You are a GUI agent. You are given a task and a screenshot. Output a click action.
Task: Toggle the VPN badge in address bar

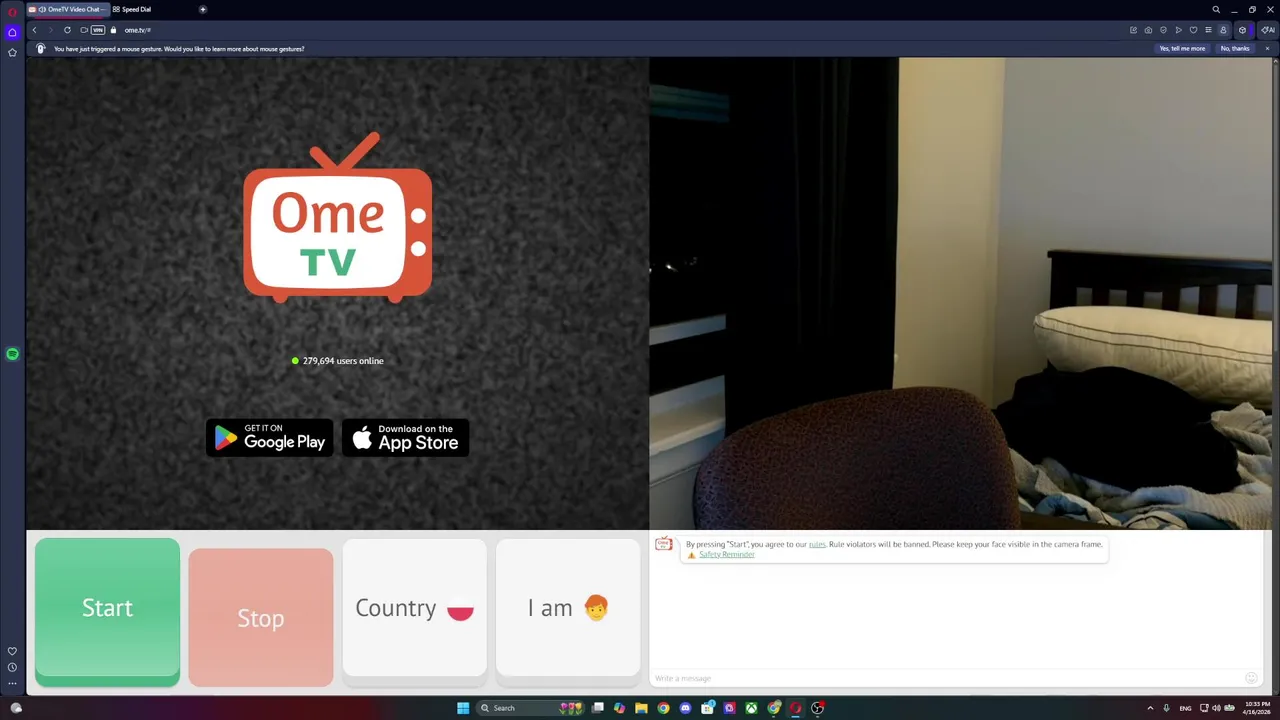point(98,30)
